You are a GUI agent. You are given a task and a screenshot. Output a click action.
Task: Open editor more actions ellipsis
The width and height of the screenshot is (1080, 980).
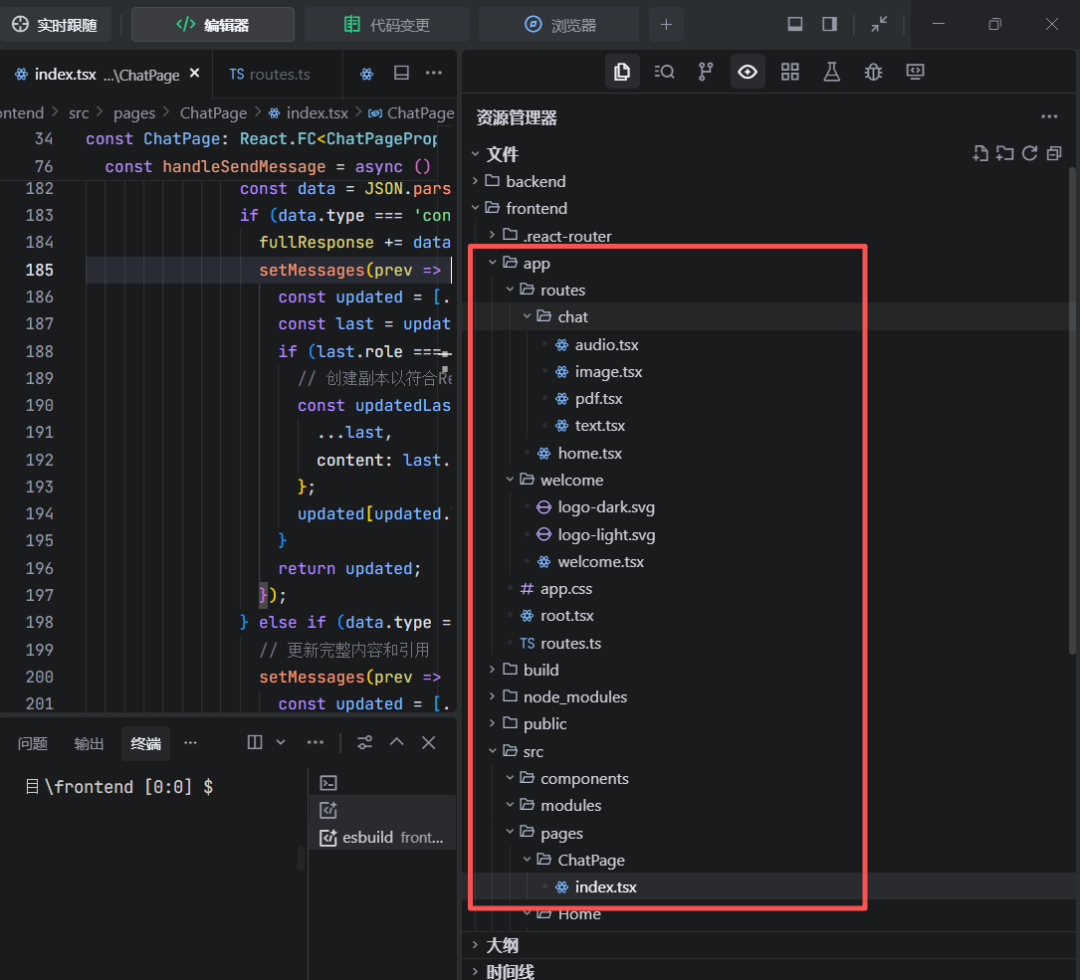pyautogui.click(x=434, y=73)
